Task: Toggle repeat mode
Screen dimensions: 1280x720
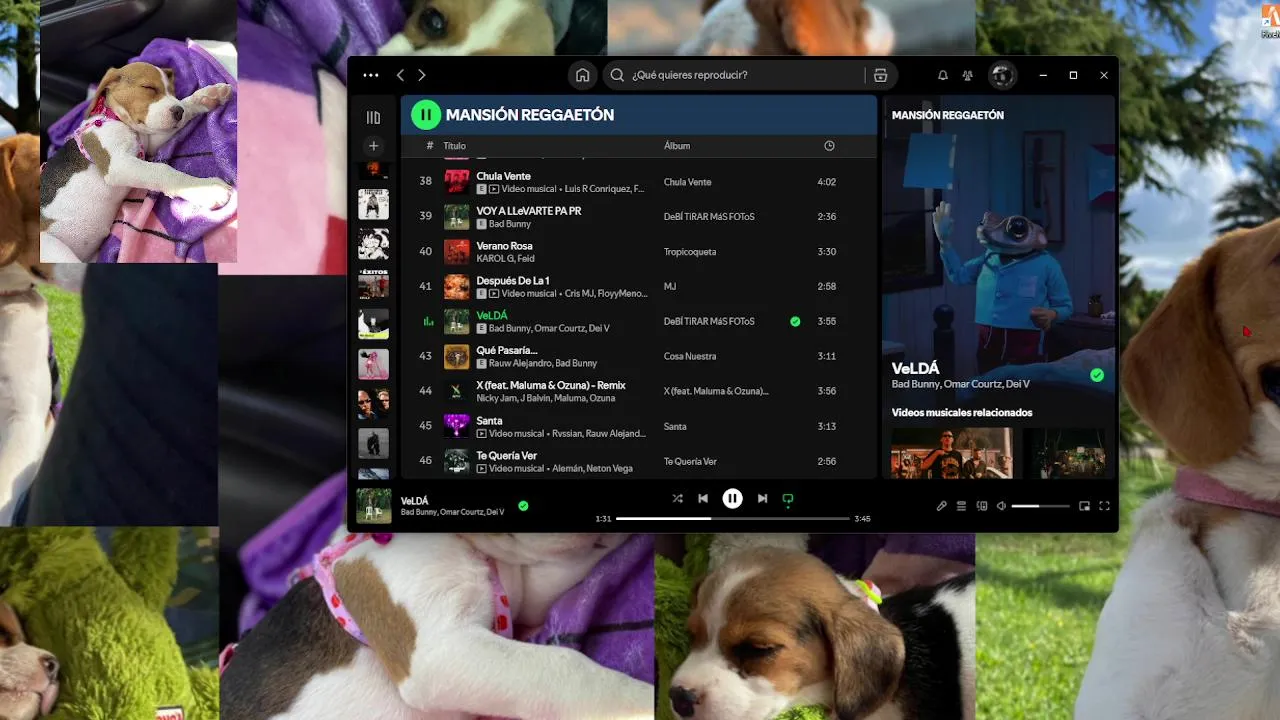Action: coord(788,498)
